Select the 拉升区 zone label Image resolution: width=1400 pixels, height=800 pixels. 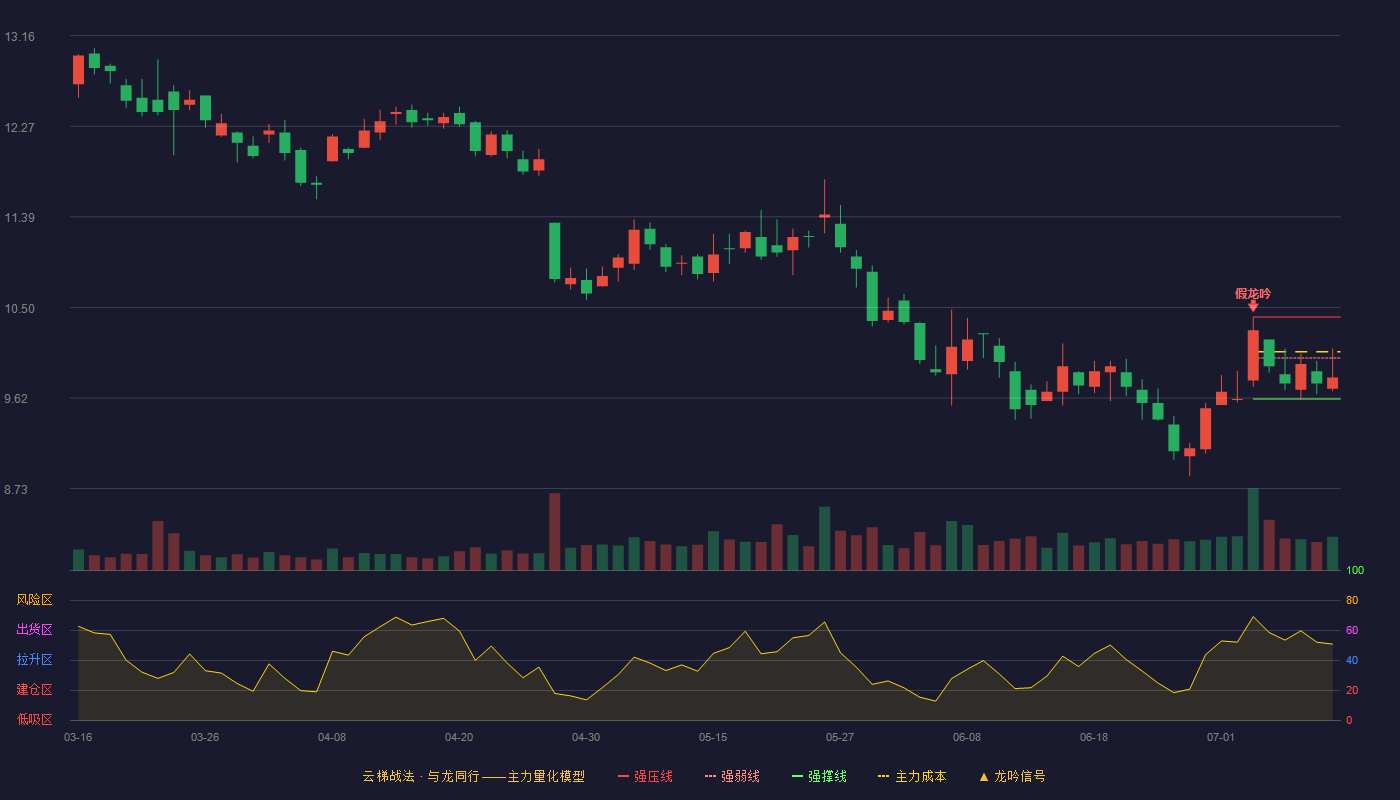(x=34, y=660)
